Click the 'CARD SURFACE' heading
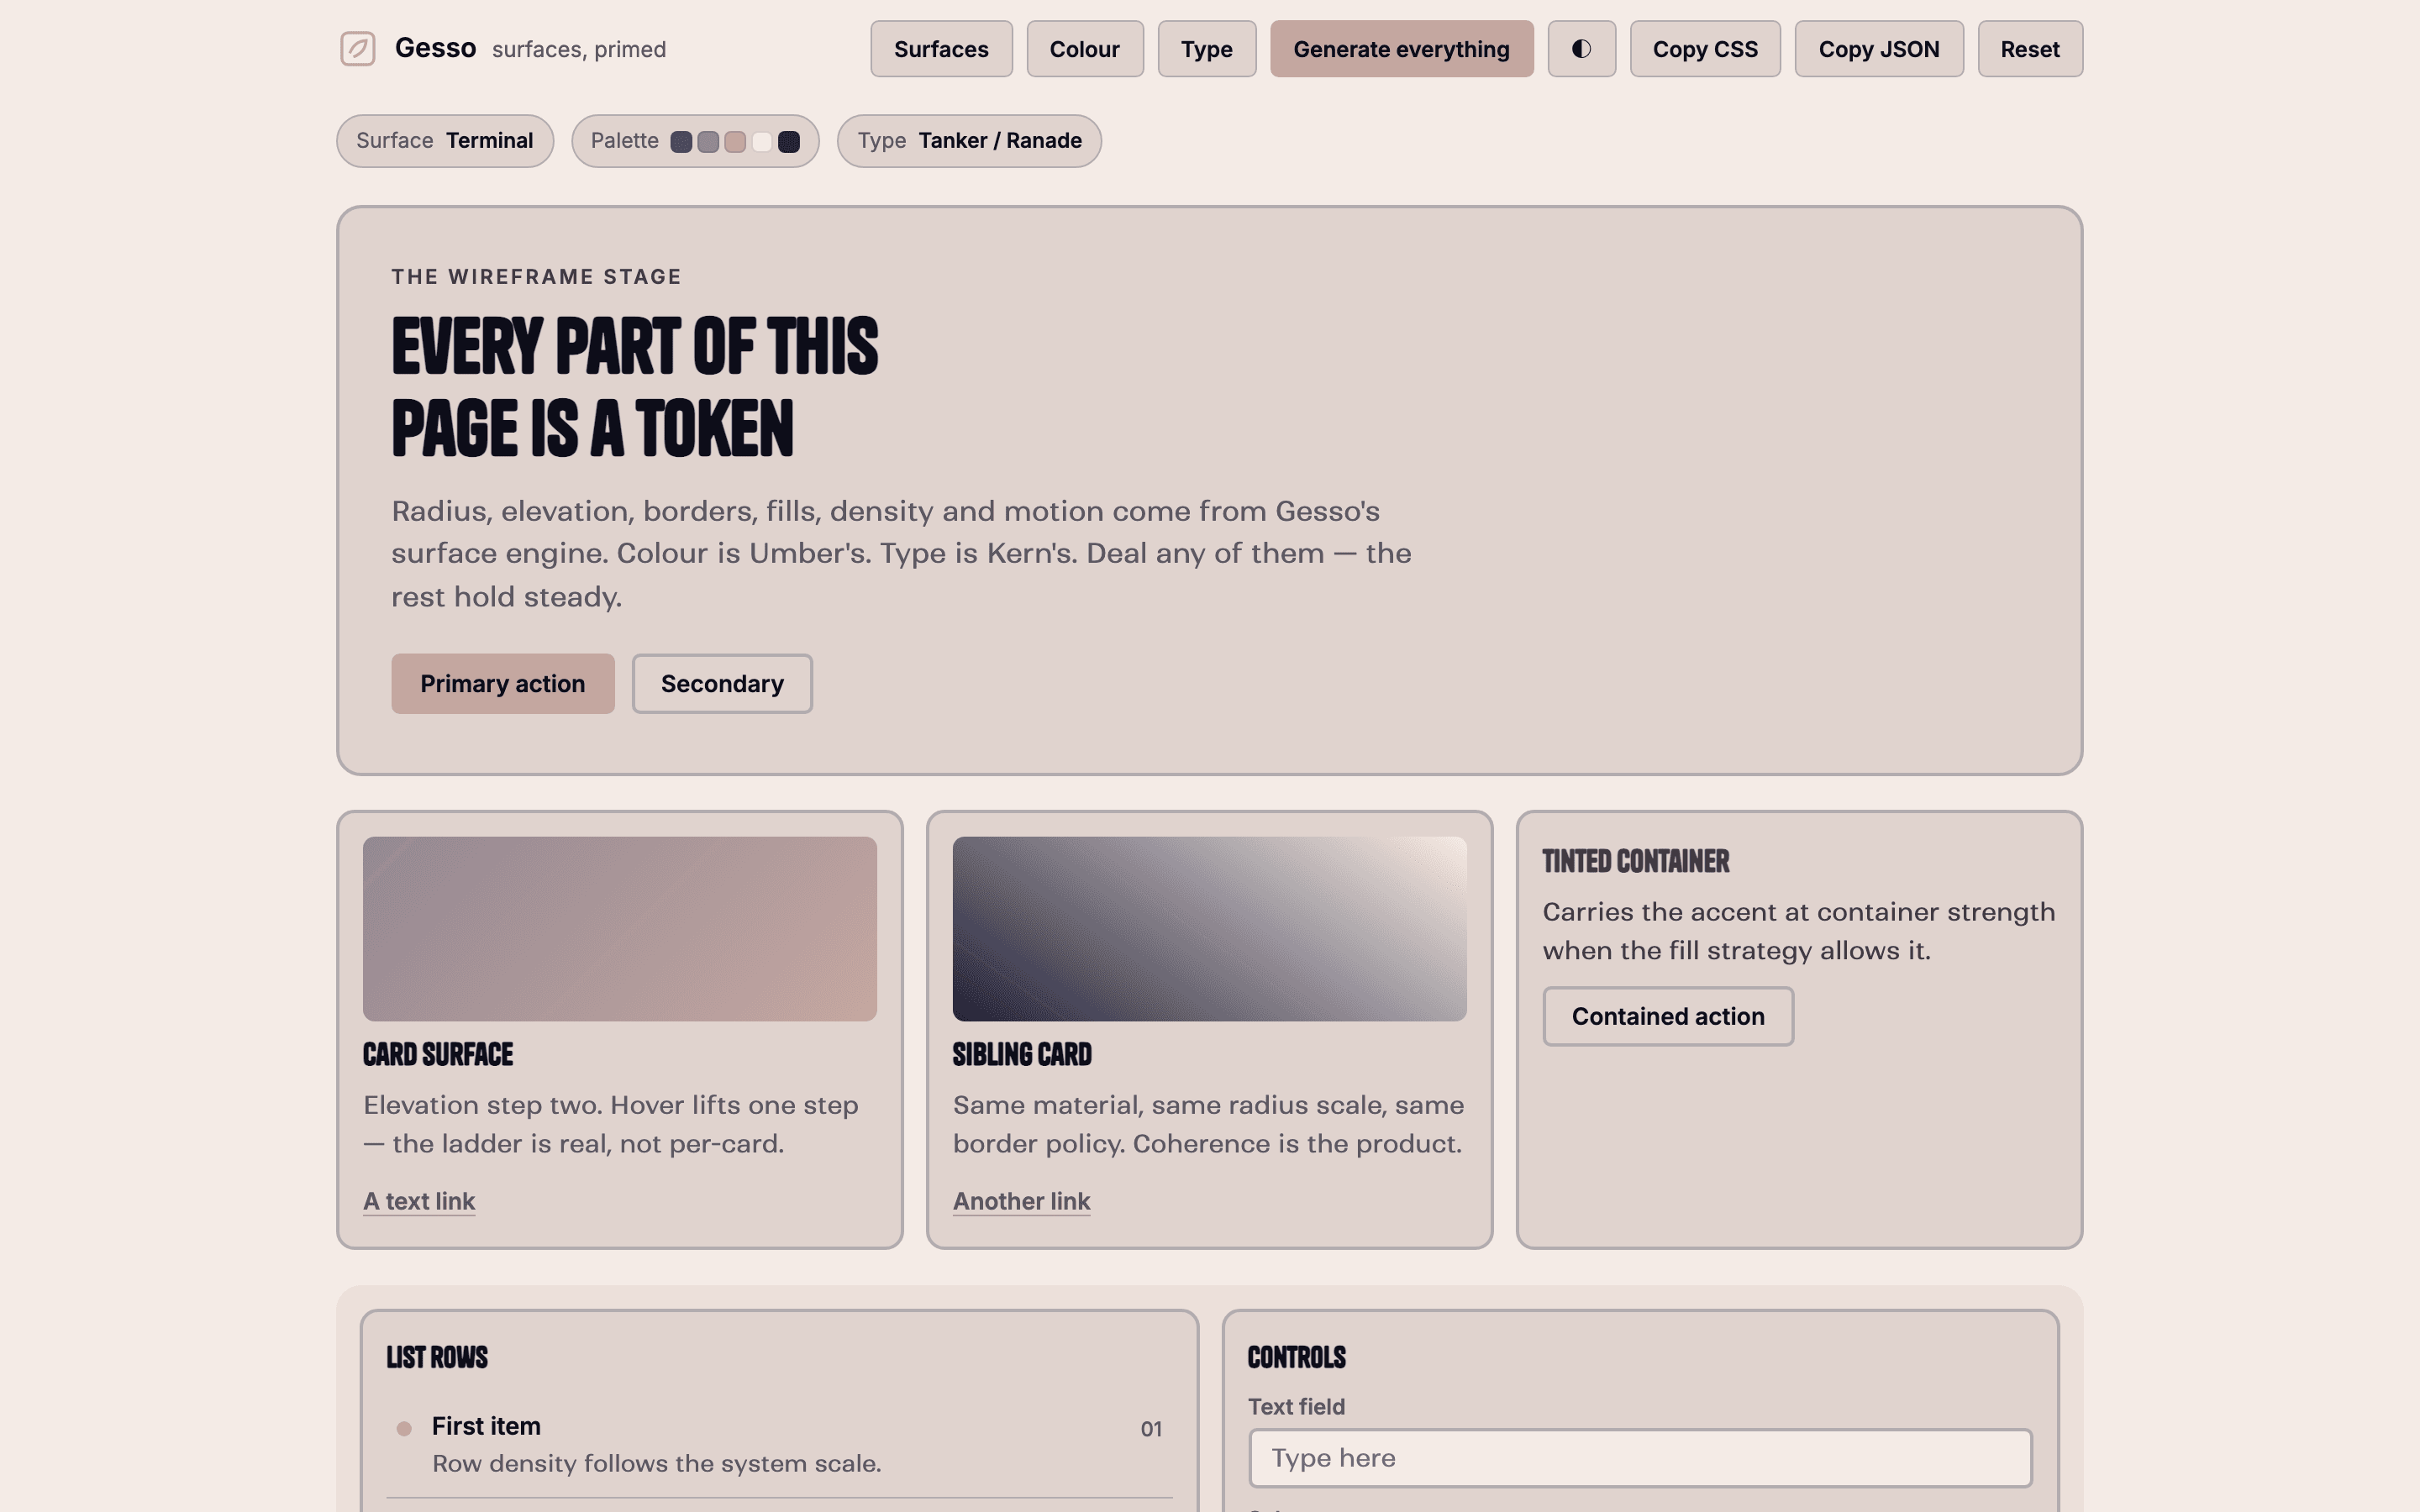Screen dimensions: 2420x1512 point(438,1055)
